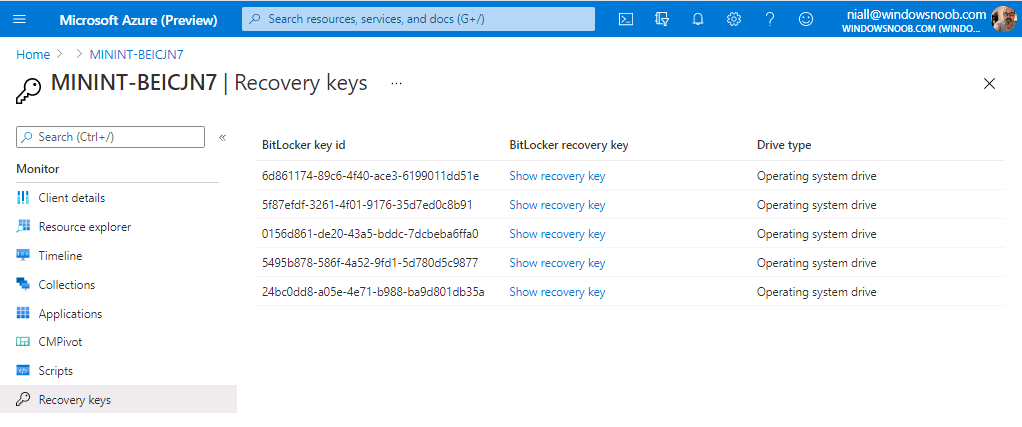Click the CMPivot icon

(23, 342)
